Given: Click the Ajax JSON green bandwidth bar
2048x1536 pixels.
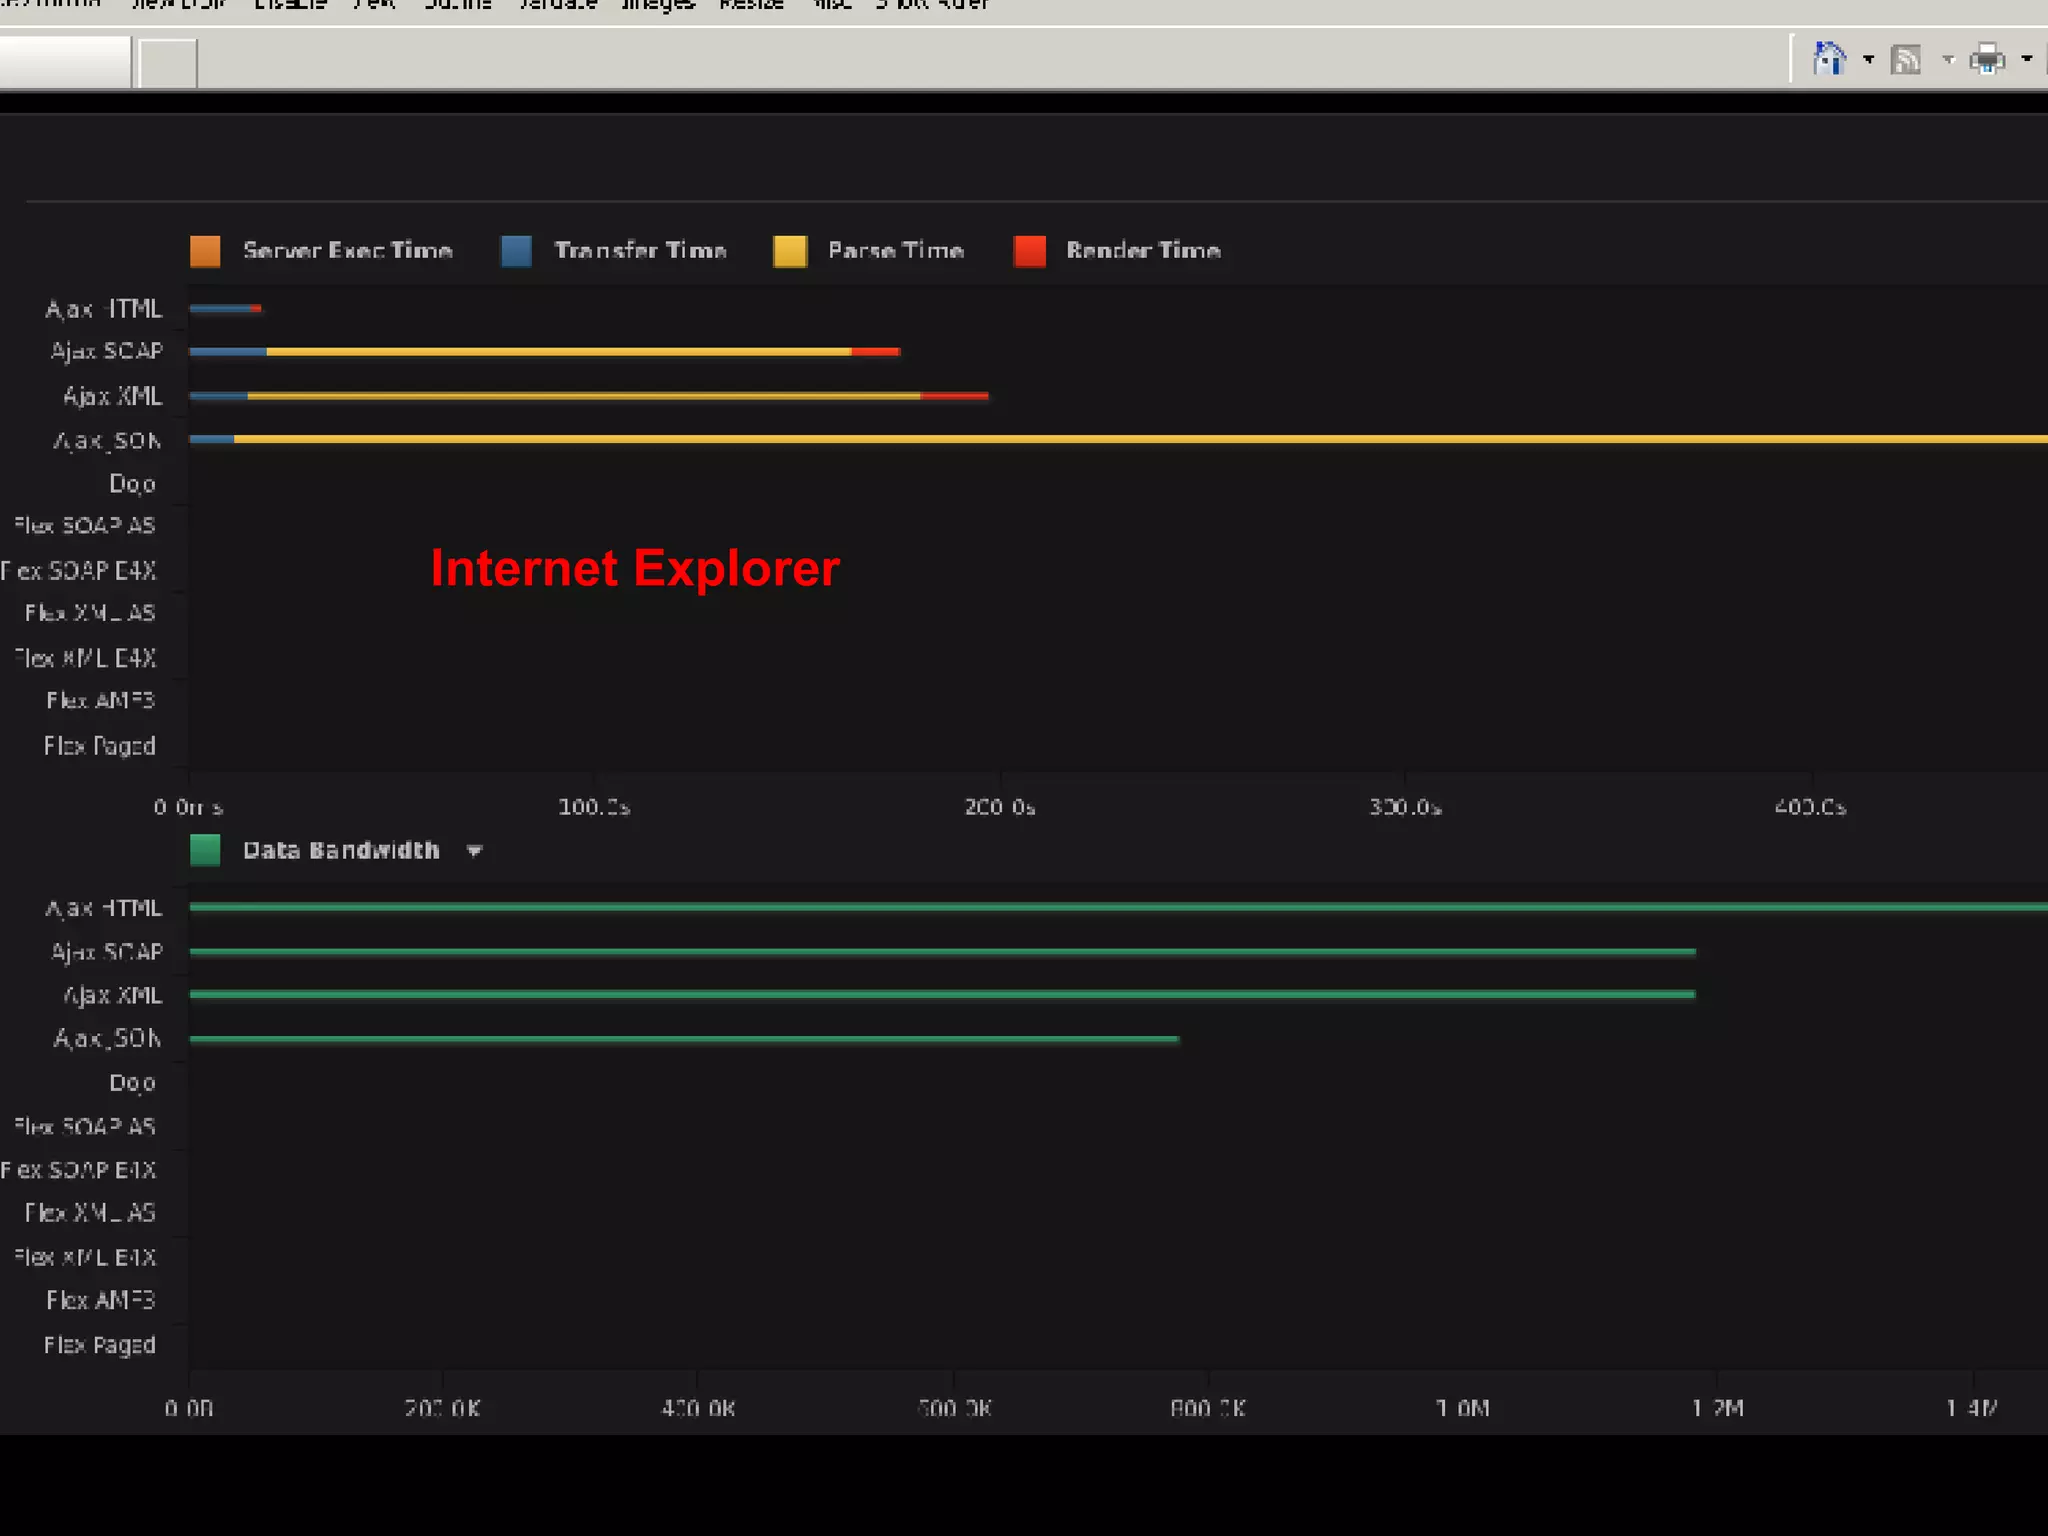Looking at the screenshot, I should pos(685,1040).
